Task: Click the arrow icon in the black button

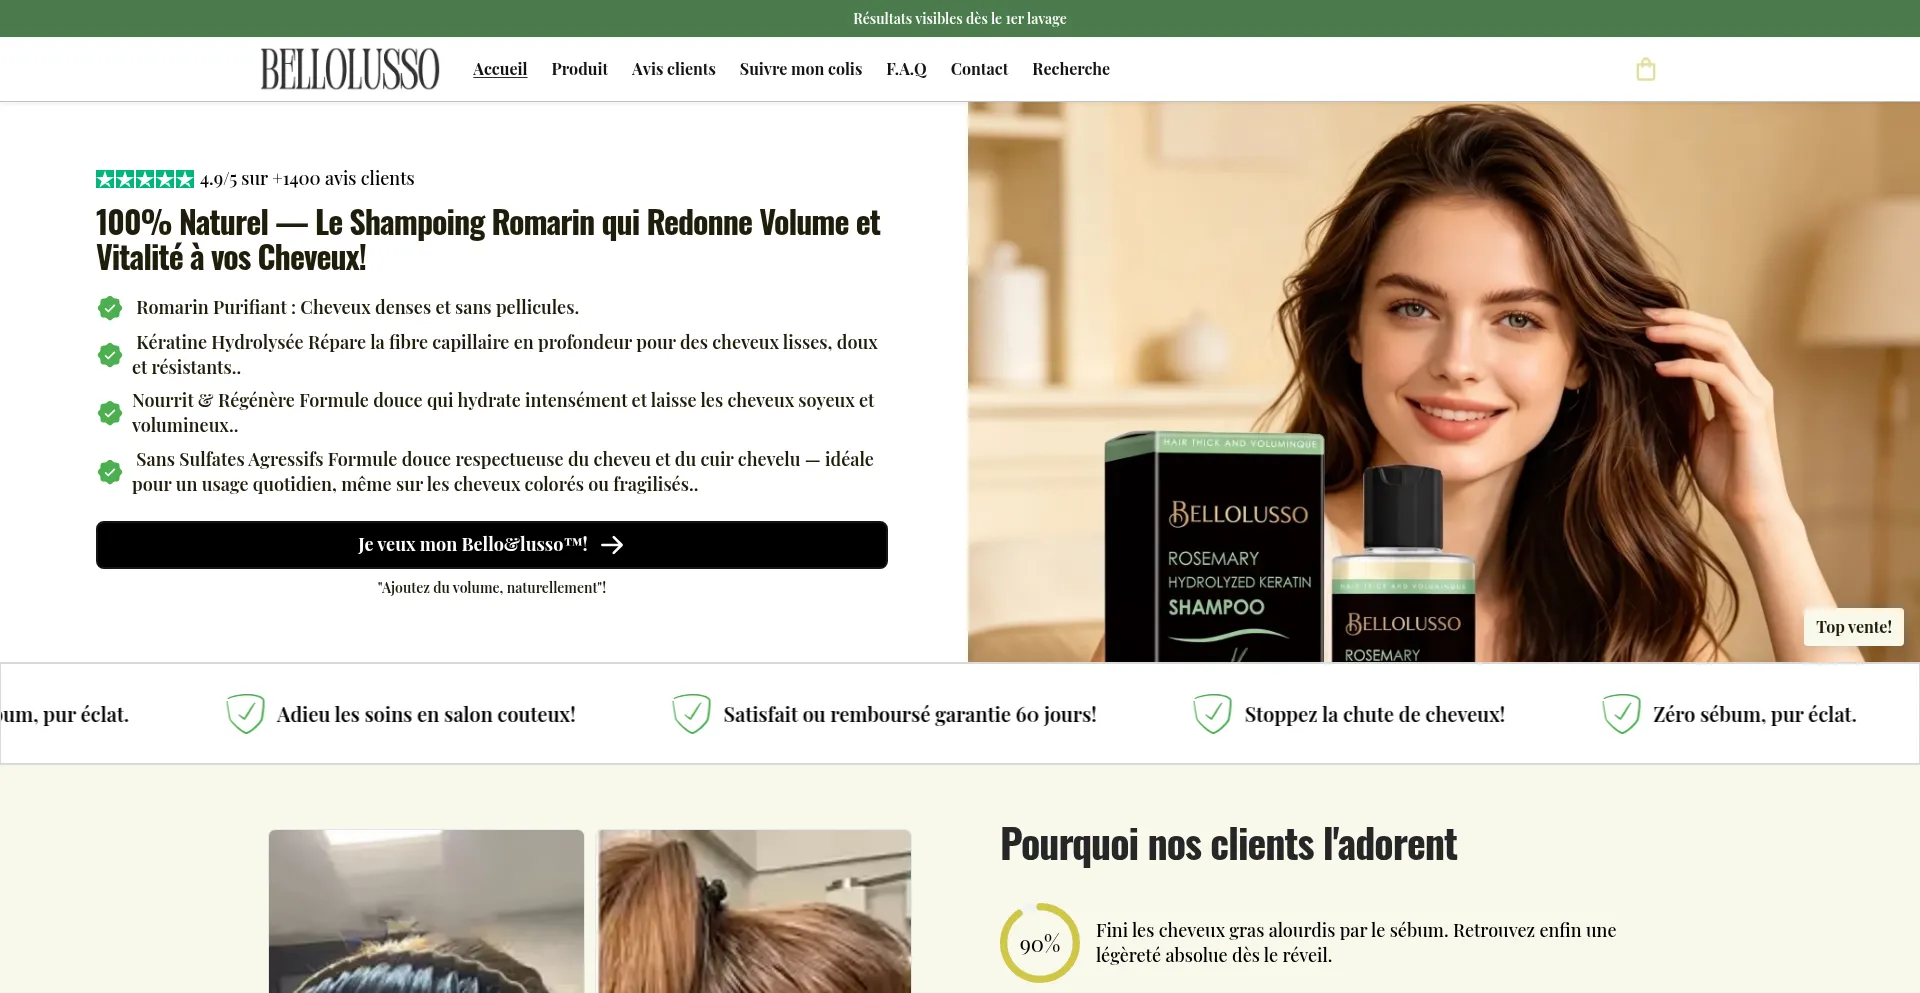Action: pyautogui.click(x=612, y=545)
